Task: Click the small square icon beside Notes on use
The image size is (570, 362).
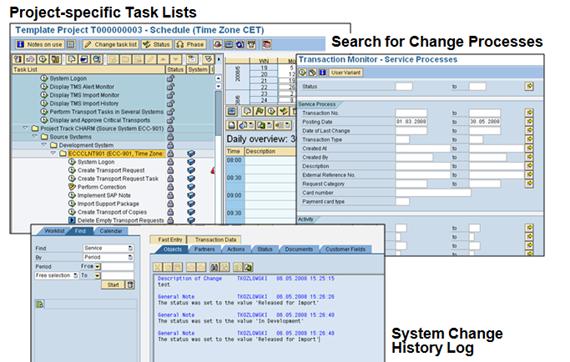Action: pos(71,44)
